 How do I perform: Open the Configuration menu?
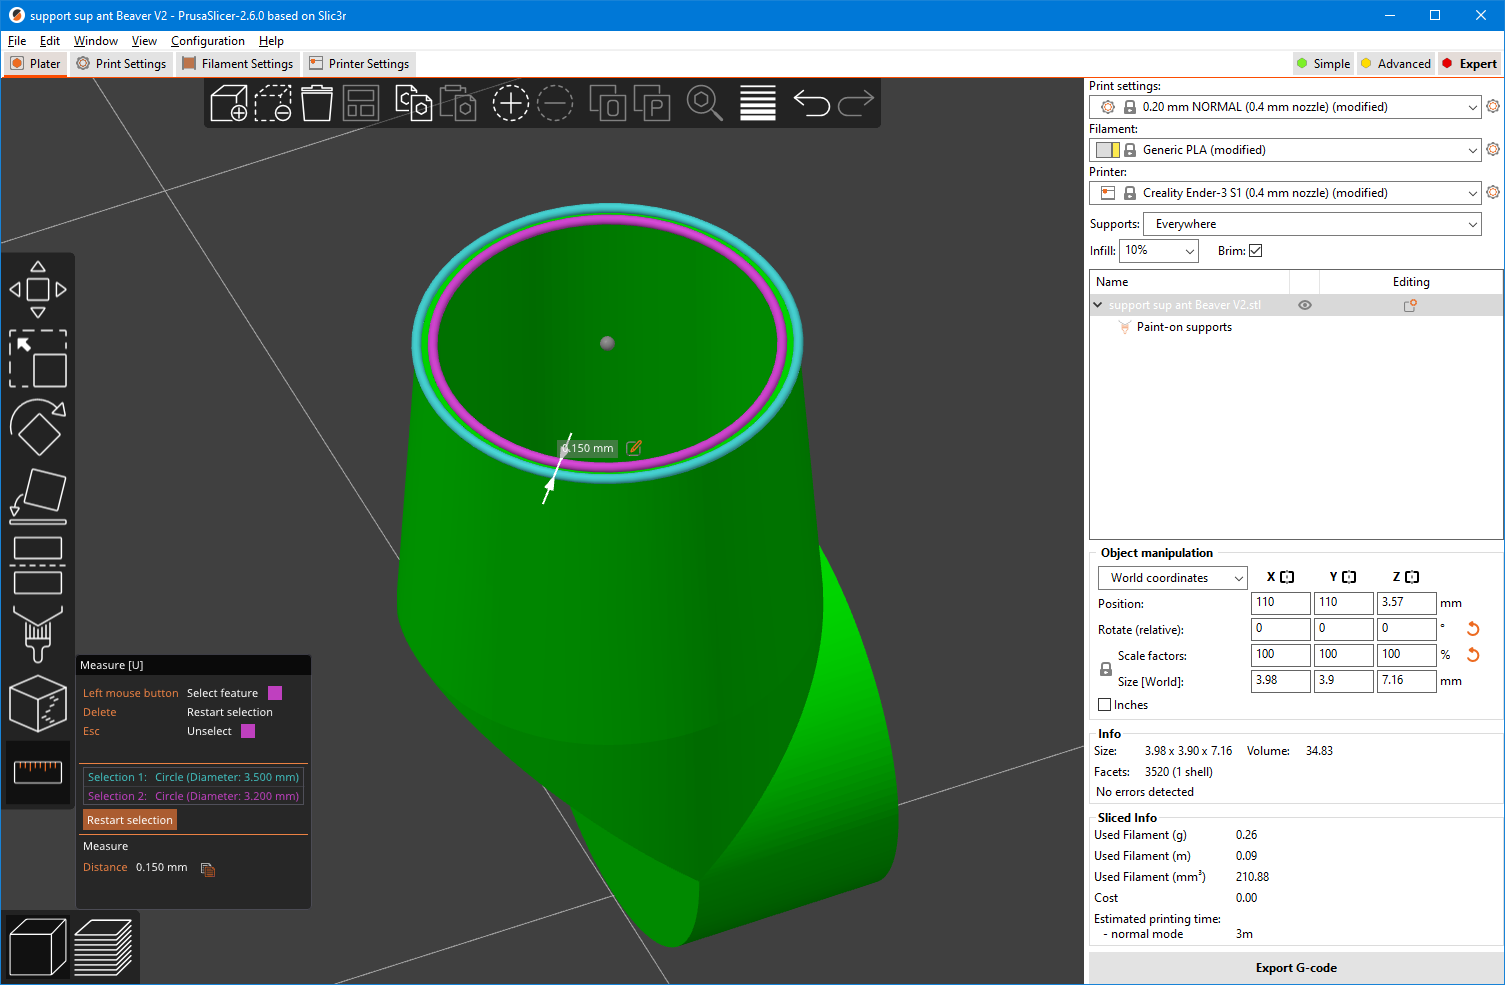click(208, 41)
